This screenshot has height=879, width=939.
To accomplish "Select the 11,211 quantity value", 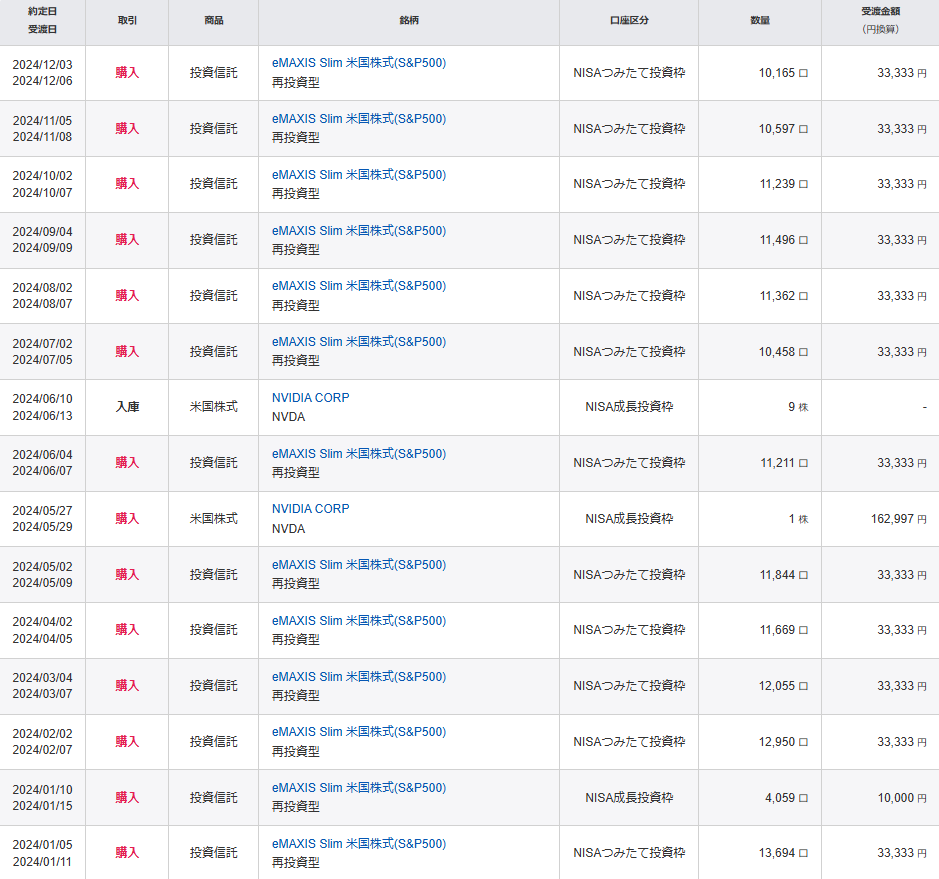I will coord(777,463).
